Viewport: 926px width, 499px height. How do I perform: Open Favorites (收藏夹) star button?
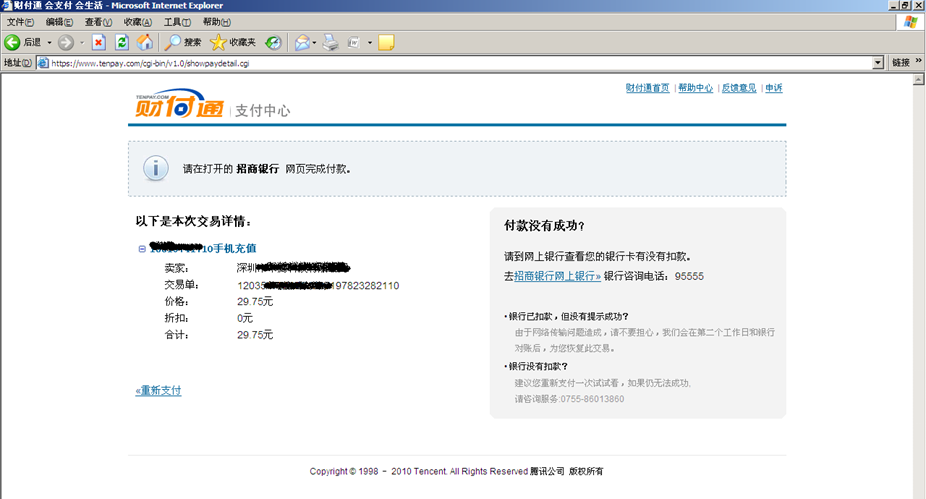pos(232,42)
